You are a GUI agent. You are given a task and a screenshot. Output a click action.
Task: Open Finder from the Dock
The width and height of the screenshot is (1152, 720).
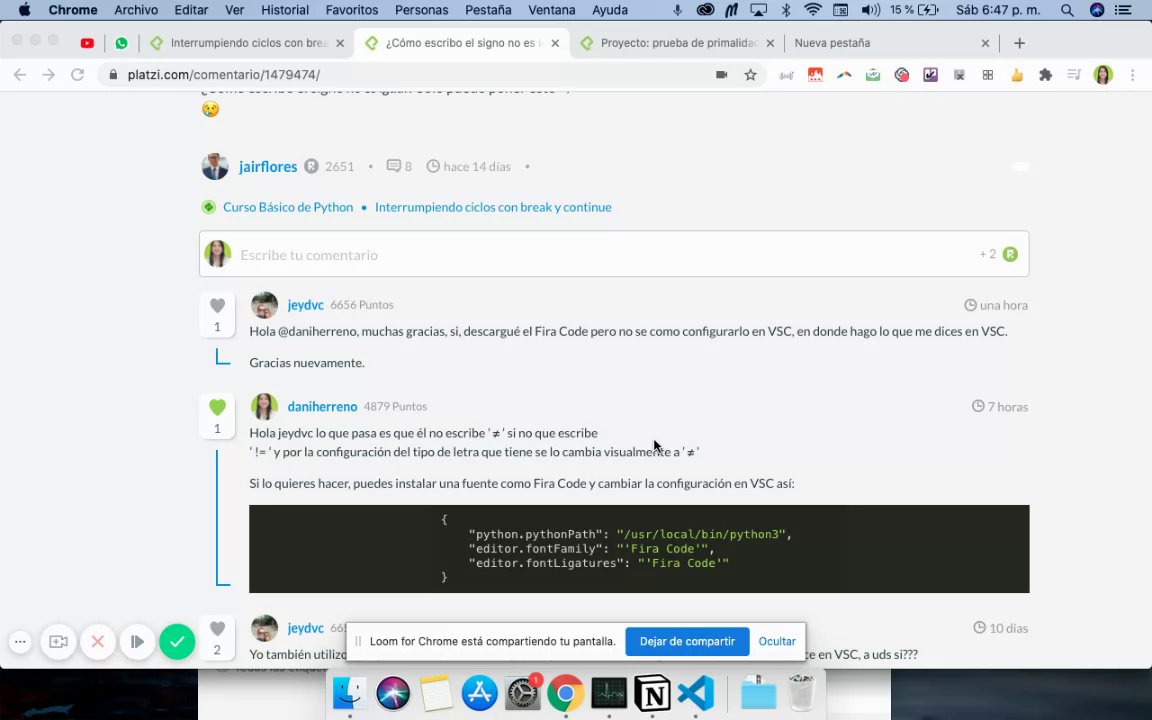[349, 693]
